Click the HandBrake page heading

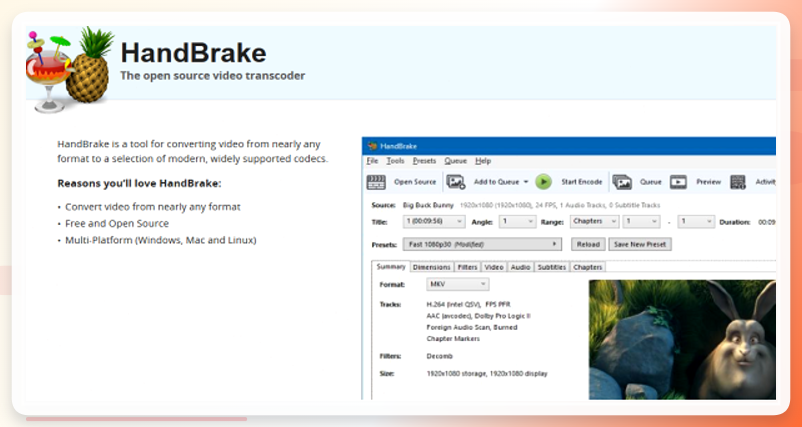tap(193, 53)
